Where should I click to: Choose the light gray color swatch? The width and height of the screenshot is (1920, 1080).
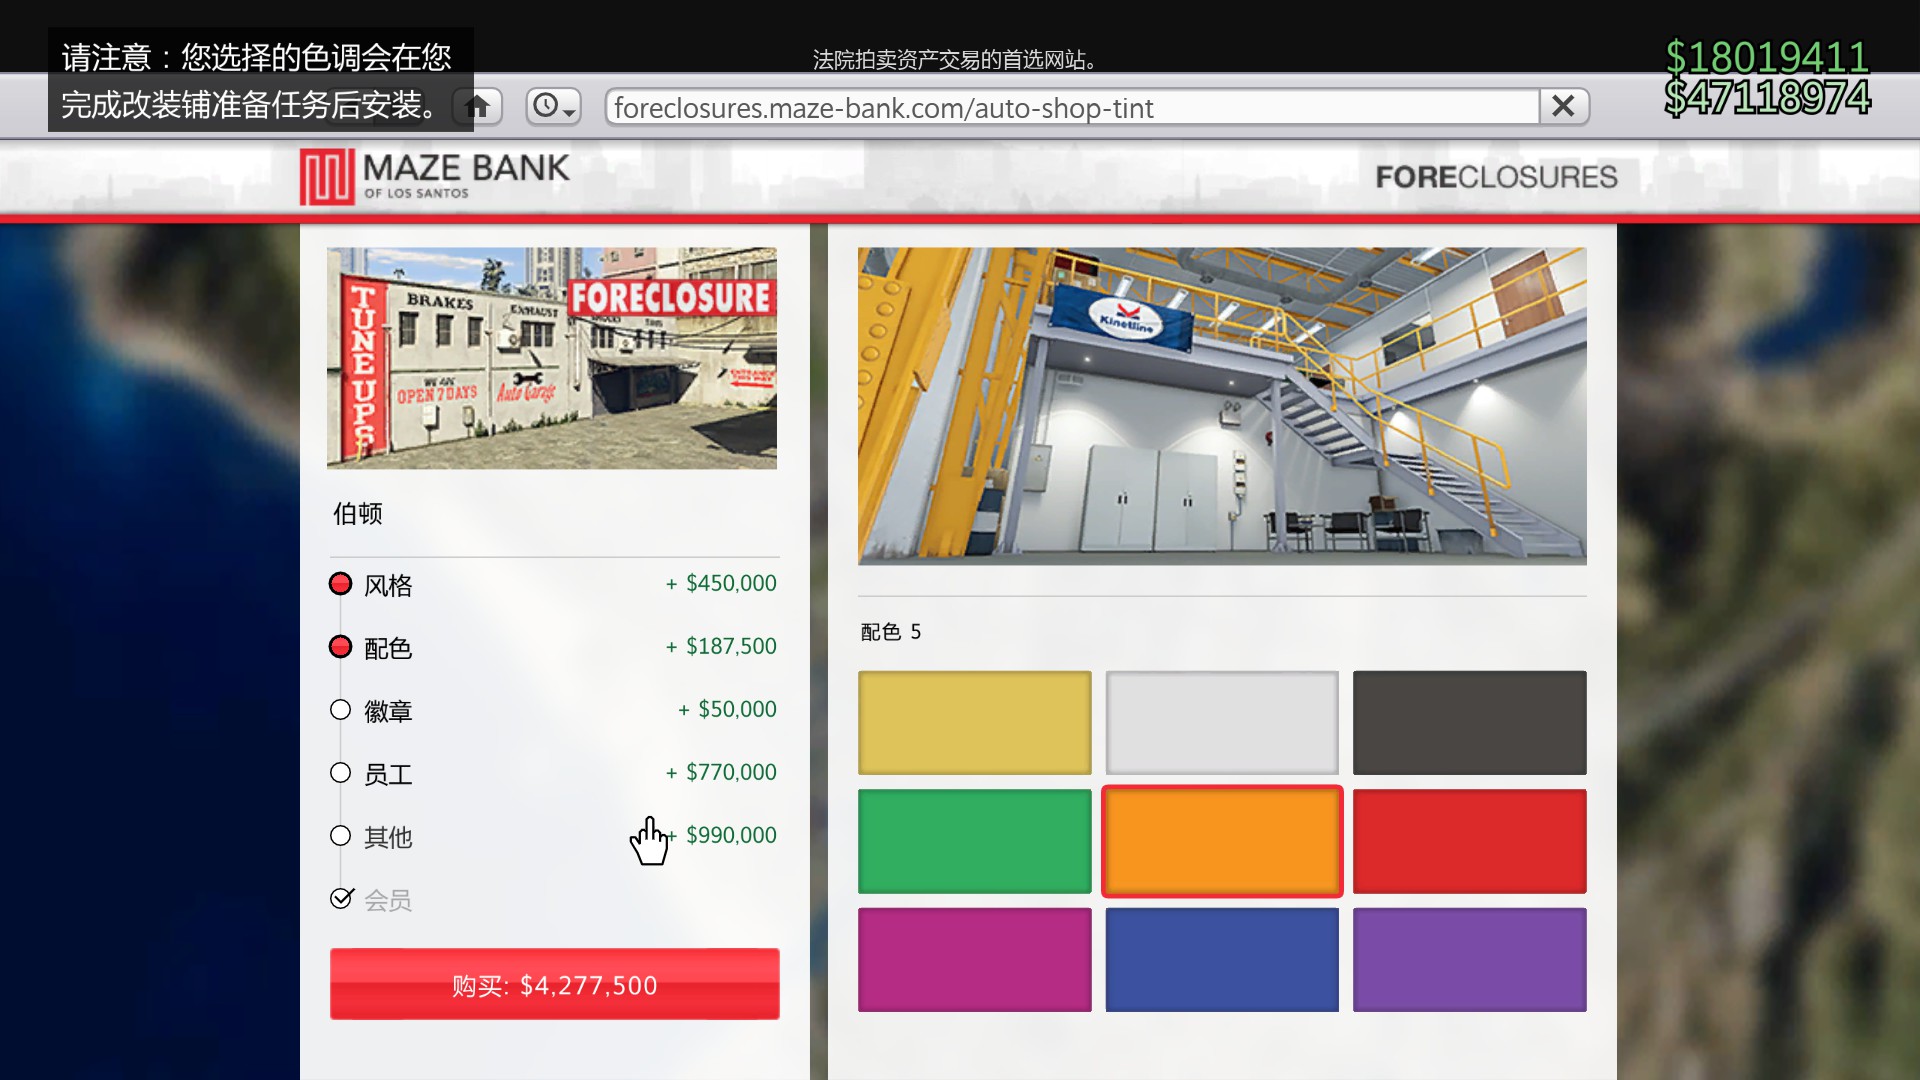[1222, 722]
